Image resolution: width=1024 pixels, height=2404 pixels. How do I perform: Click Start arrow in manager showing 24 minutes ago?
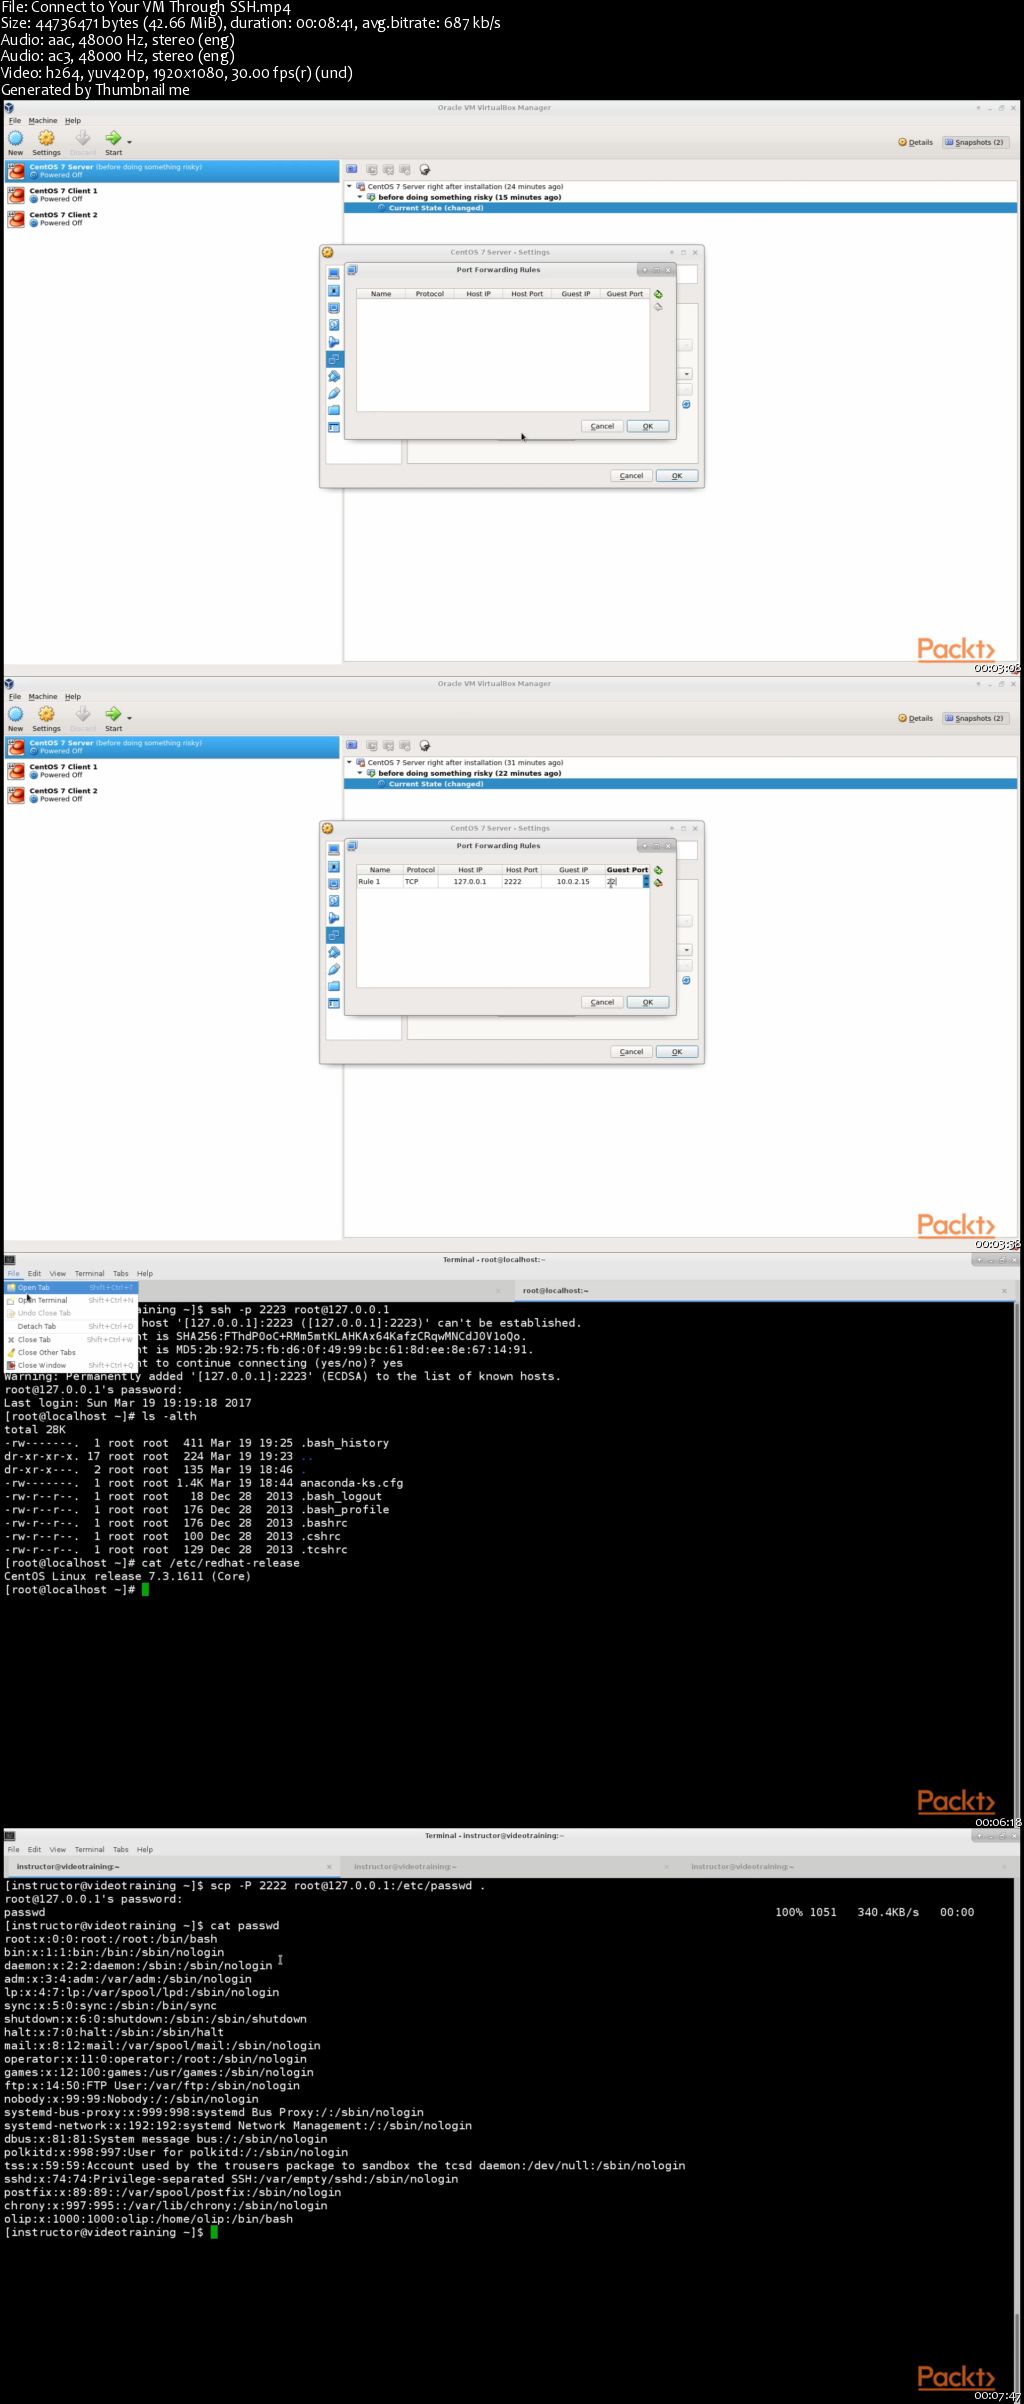click(113, 142)
